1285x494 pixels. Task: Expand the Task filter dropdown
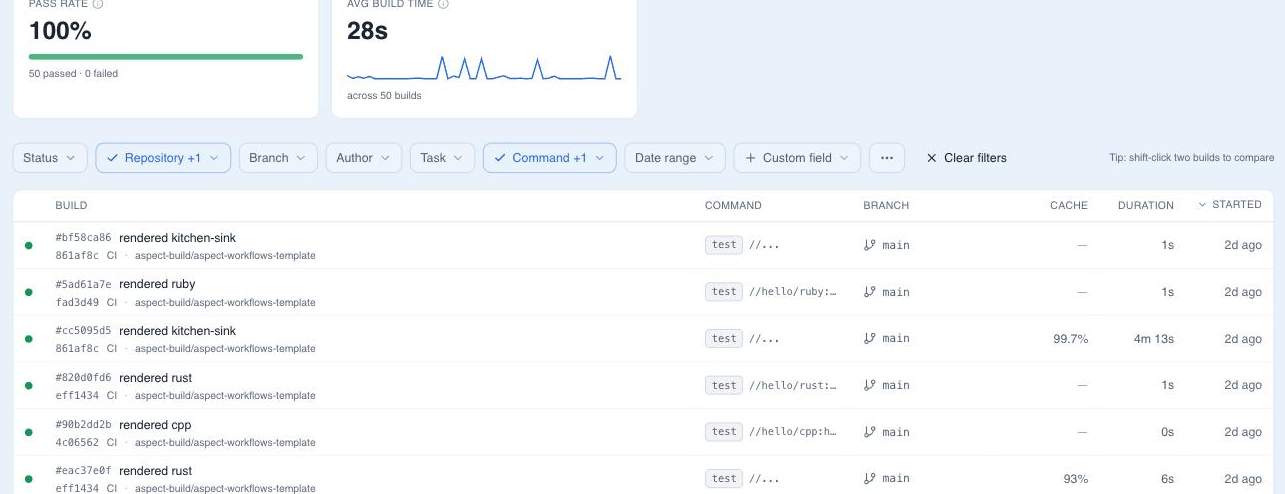pos(442,158)
